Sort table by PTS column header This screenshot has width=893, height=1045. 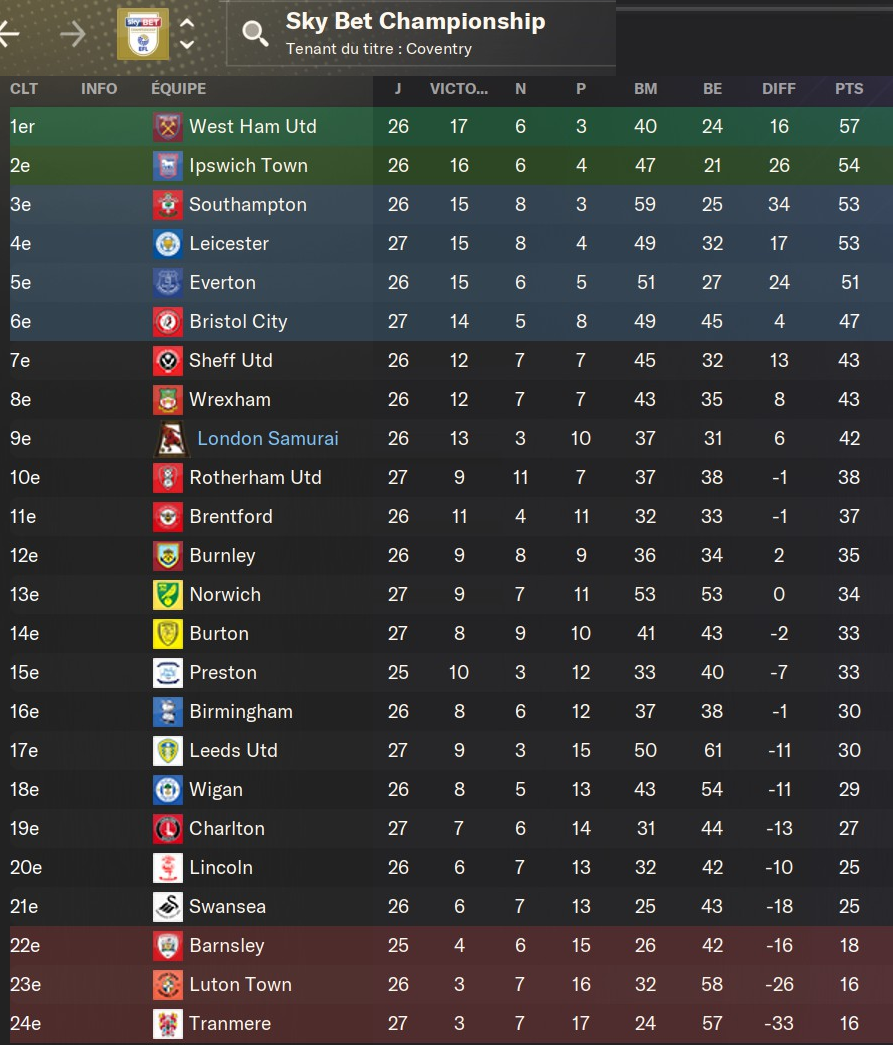pos(849,89)
